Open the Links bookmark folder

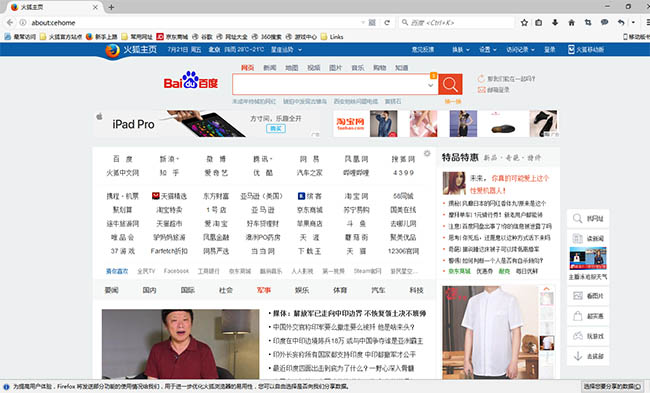[x=332, y=37]
